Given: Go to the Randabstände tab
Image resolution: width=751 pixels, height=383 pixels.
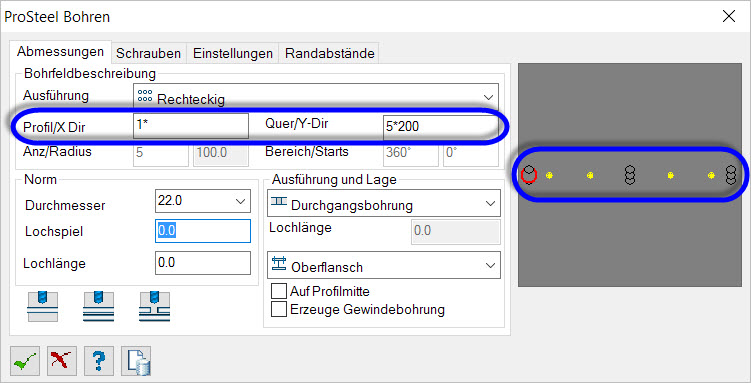Looking at the screenshot, I should [x=330, y=53].
